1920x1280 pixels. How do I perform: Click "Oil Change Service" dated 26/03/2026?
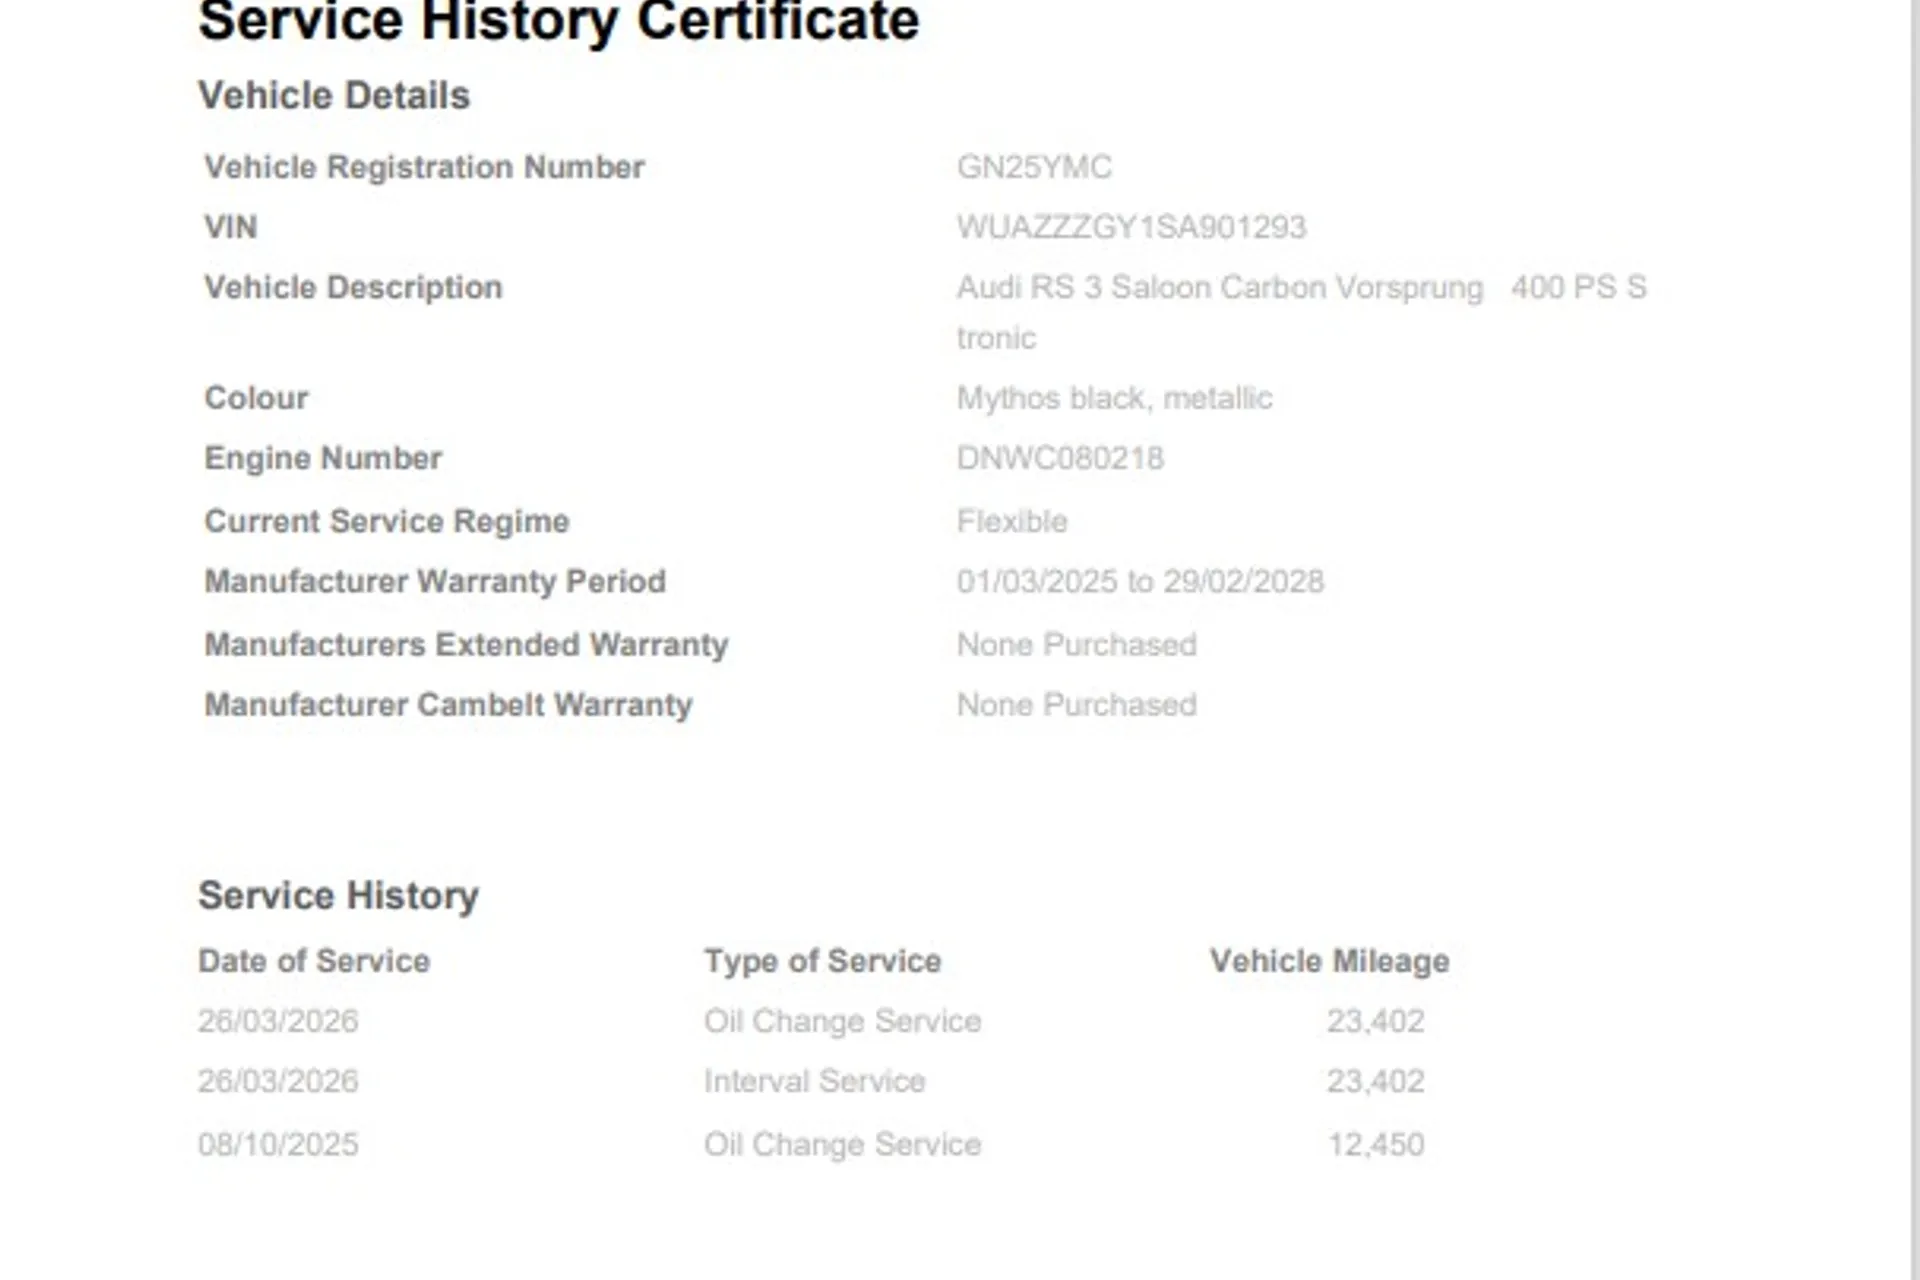pyautogui.click(x=842, y=1021)
